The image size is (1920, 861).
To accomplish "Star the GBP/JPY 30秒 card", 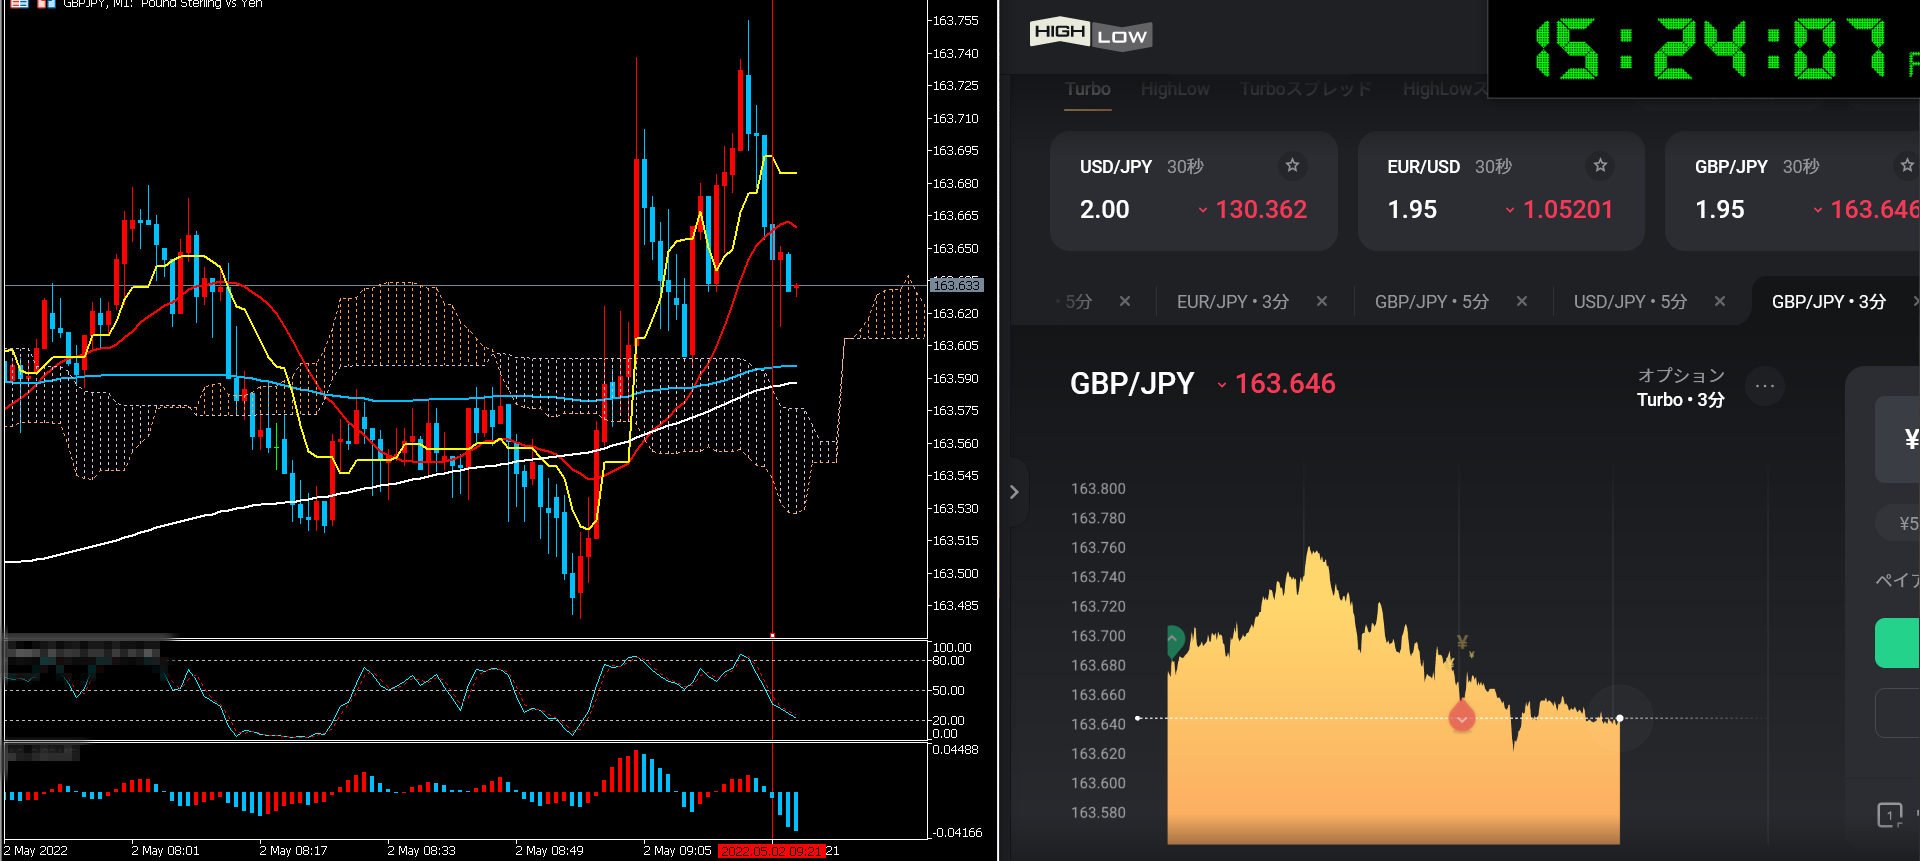I will click(x=1906, y=165).
